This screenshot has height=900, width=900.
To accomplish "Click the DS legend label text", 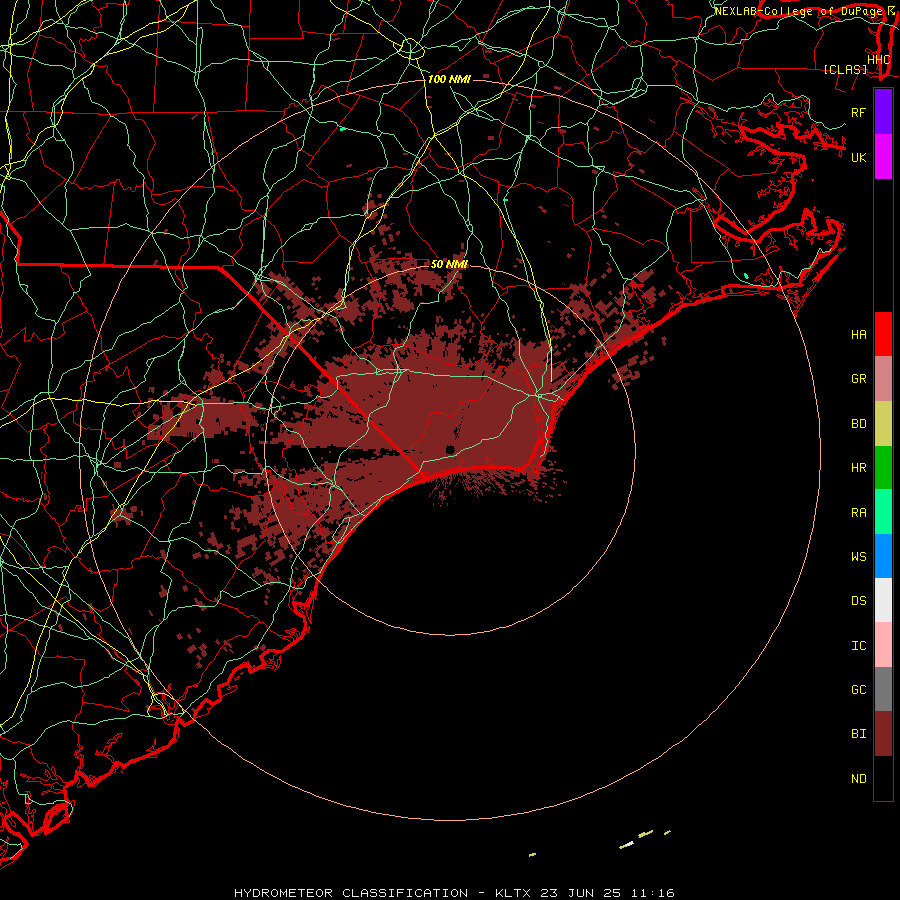I will (x=858, y=601).
